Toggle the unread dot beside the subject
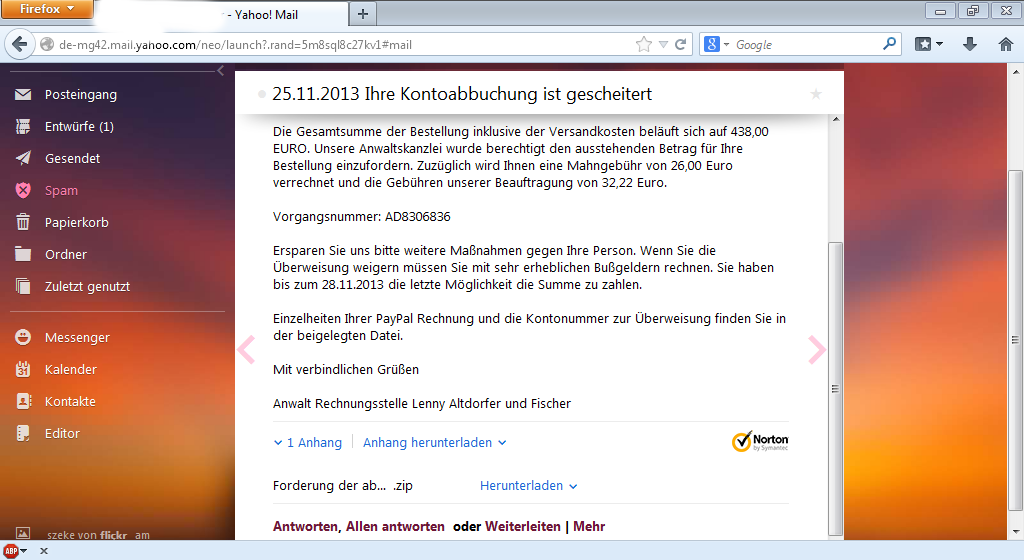 261,94
